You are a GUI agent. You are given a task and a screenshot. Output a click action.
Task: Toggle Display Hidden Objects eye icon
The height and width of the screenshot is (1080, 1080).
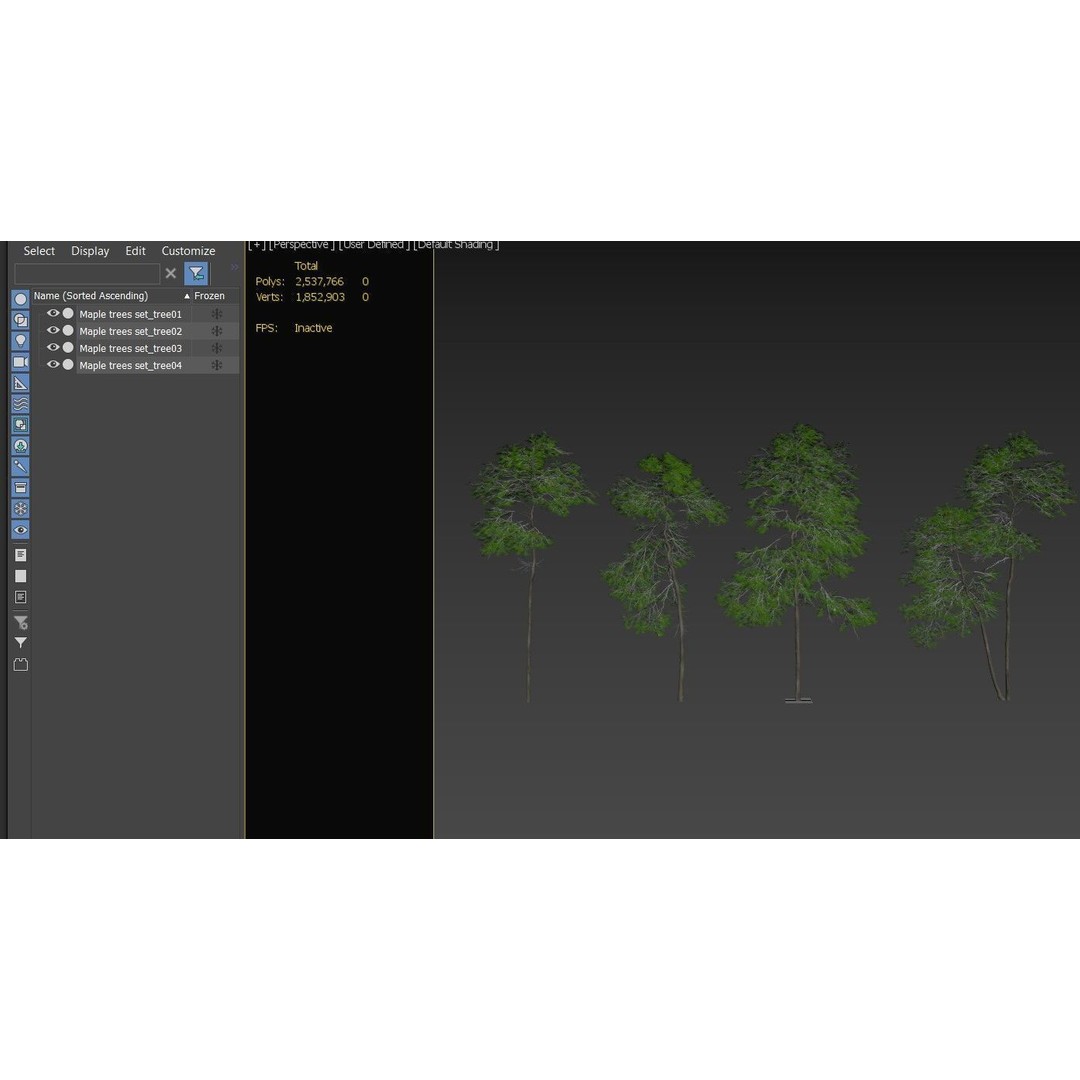pyautogui.click(x=21, y=530)
